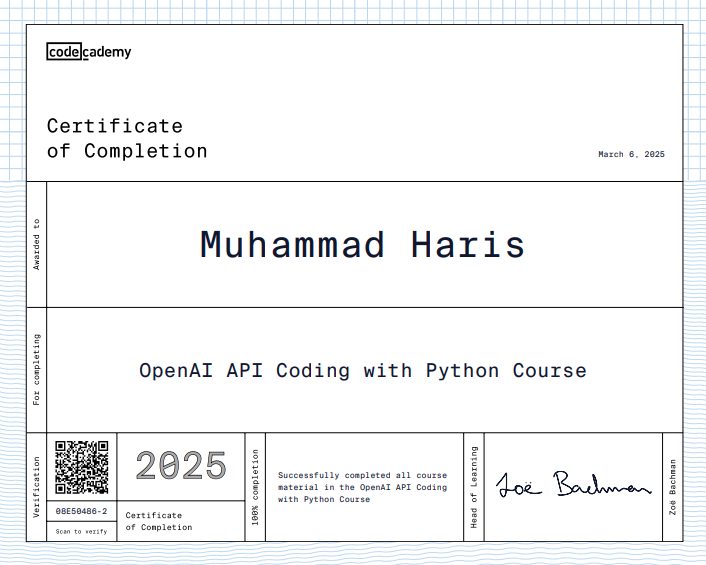
Task: Click 'OpenAI API Coding with Python Course' title
Action: 363,371
